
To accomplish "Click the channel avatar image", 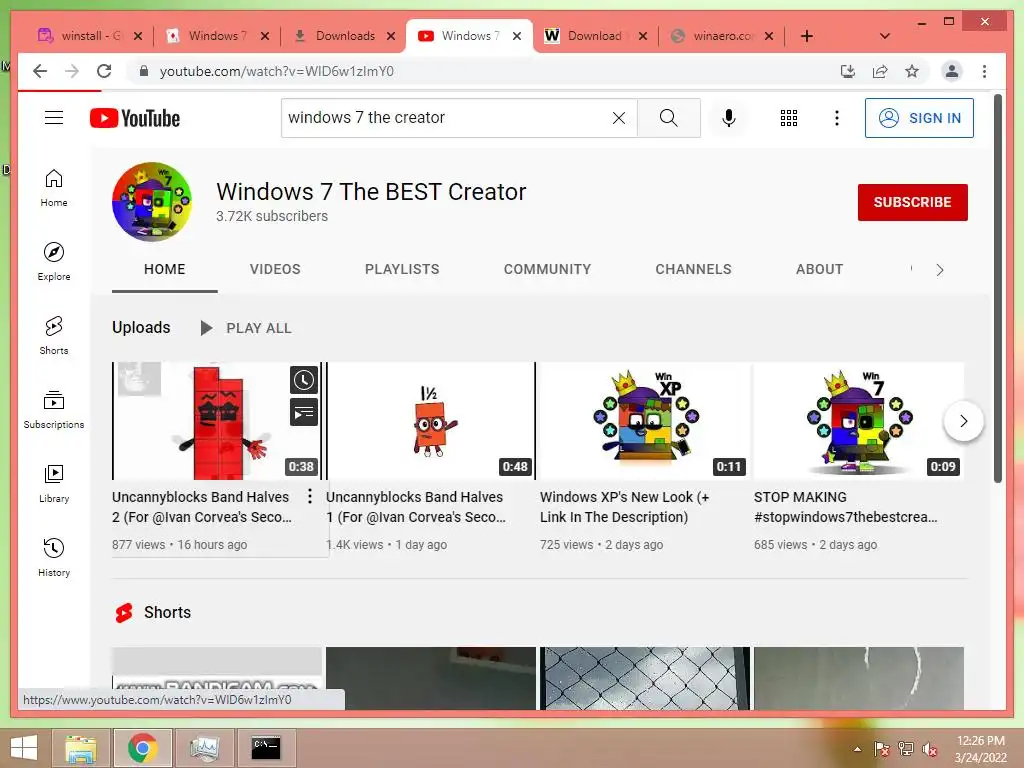I will tap(152, 202).
